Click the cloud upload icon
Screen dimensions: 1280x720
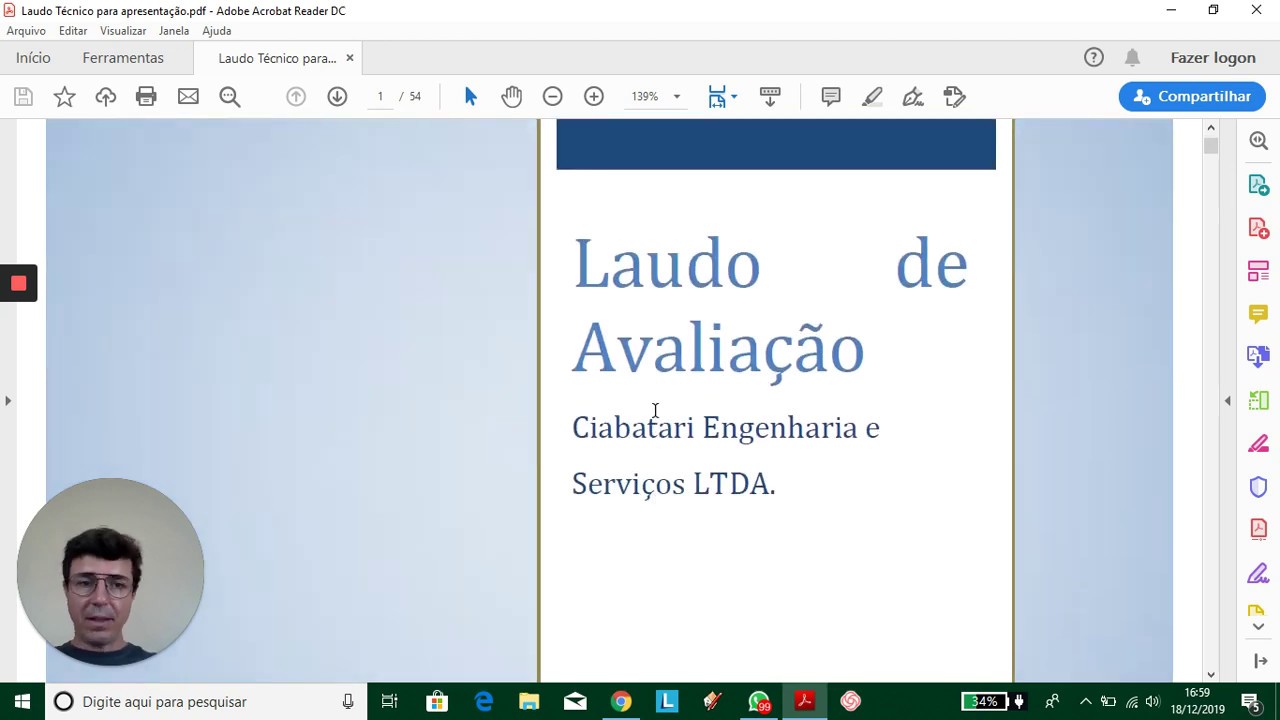click(x=105, y=97)
